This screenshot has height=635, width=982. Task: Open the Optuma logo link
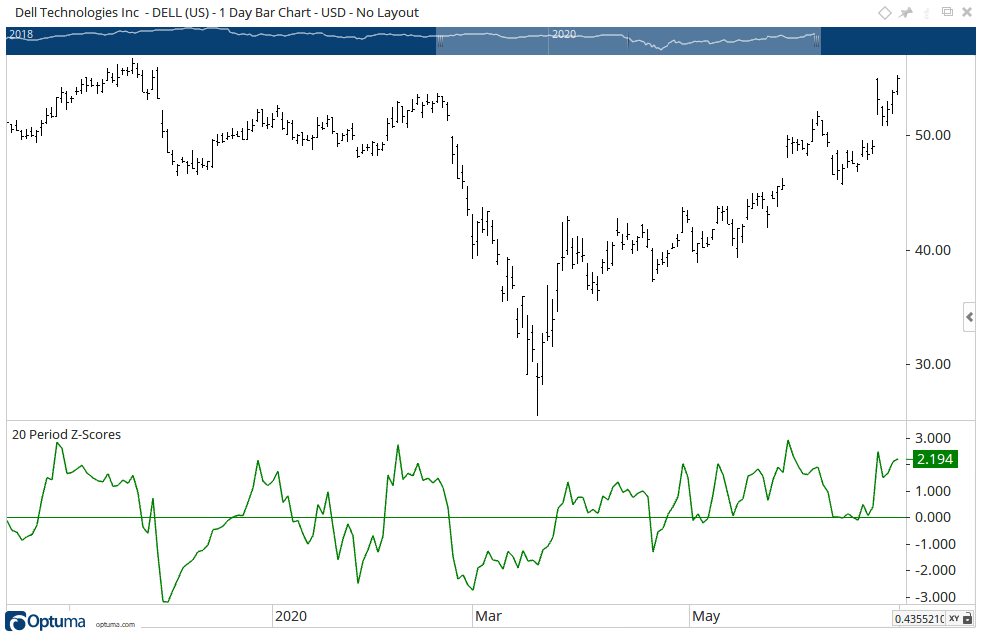46,621
